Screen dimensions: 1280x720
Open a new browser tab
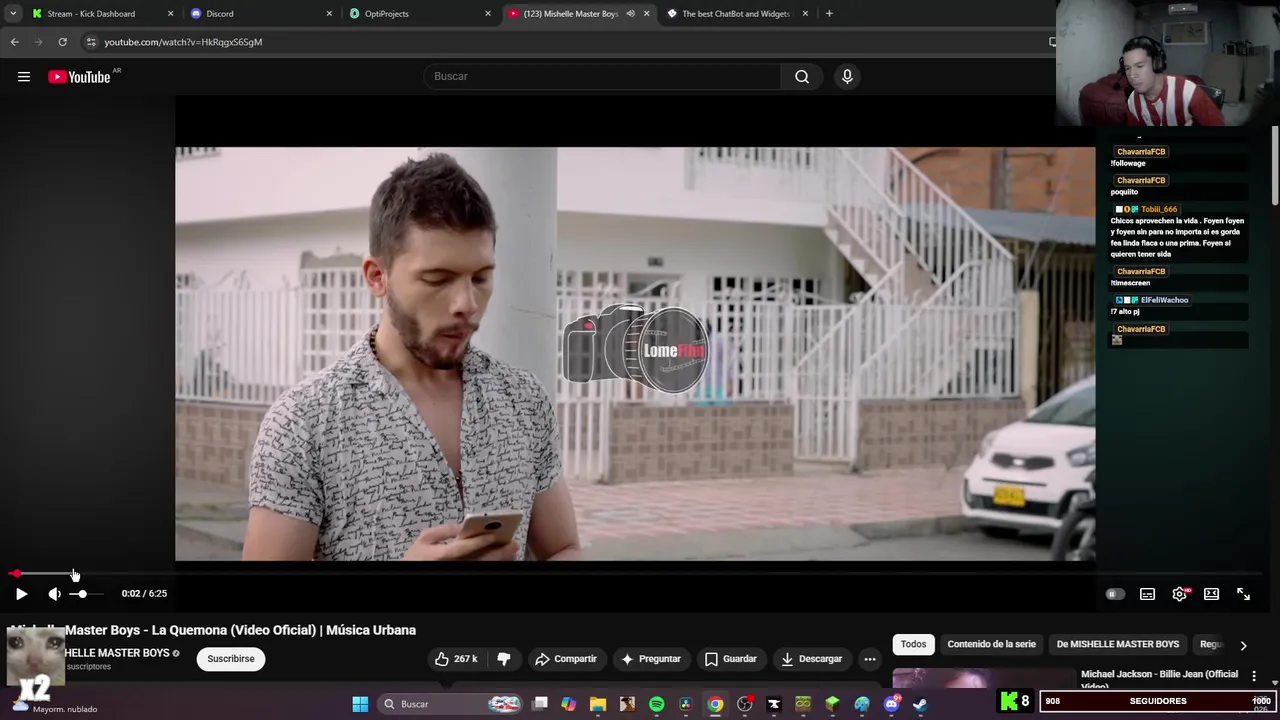pyautogui.click(x=829, y=14)
